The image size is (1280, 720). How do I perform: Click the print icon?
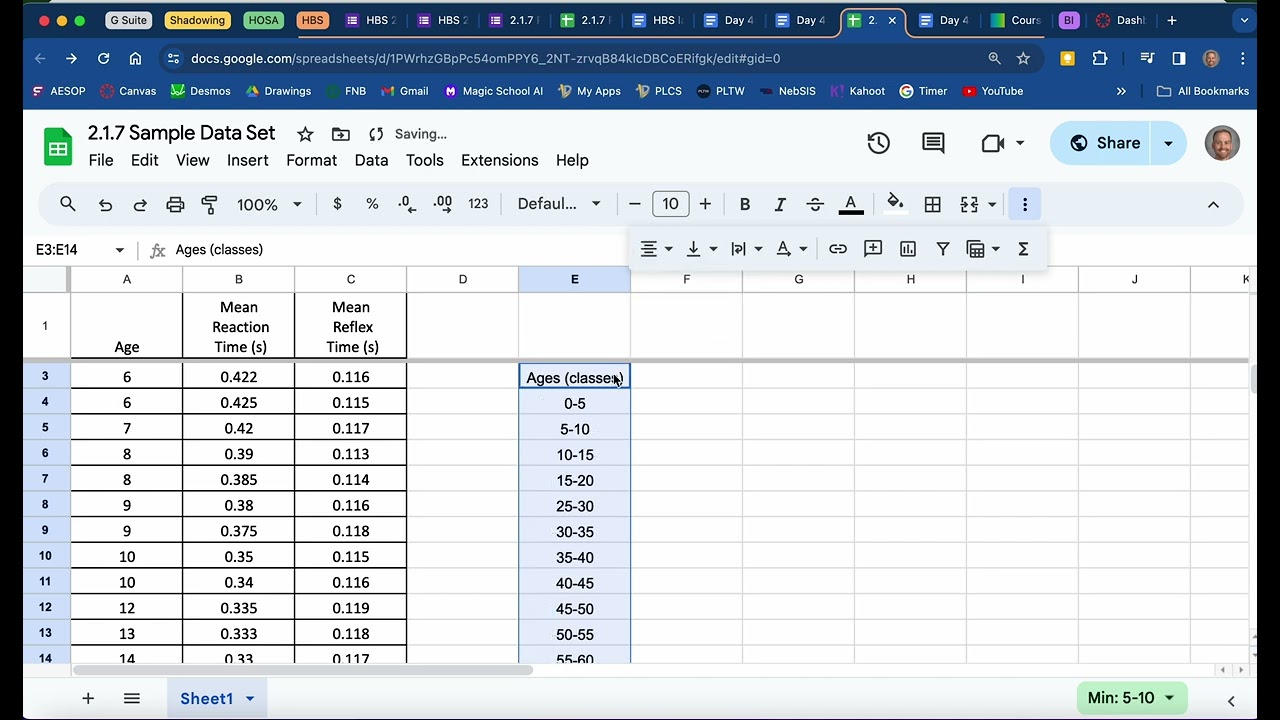tap(175, 204)
